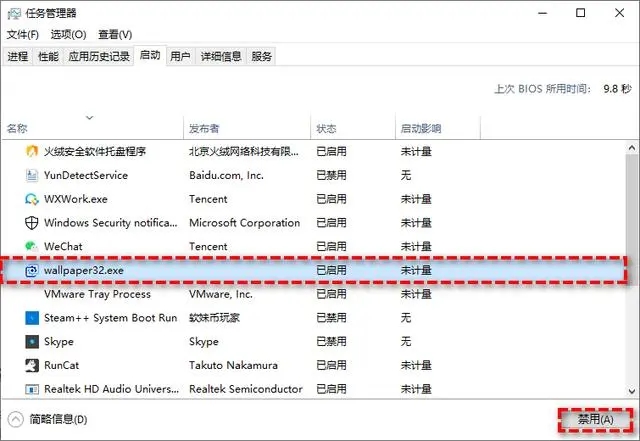The height and width of the screenshot is (441, 640).
Task: Switch to the 服务 tab
Action: [x=261, y=56]
